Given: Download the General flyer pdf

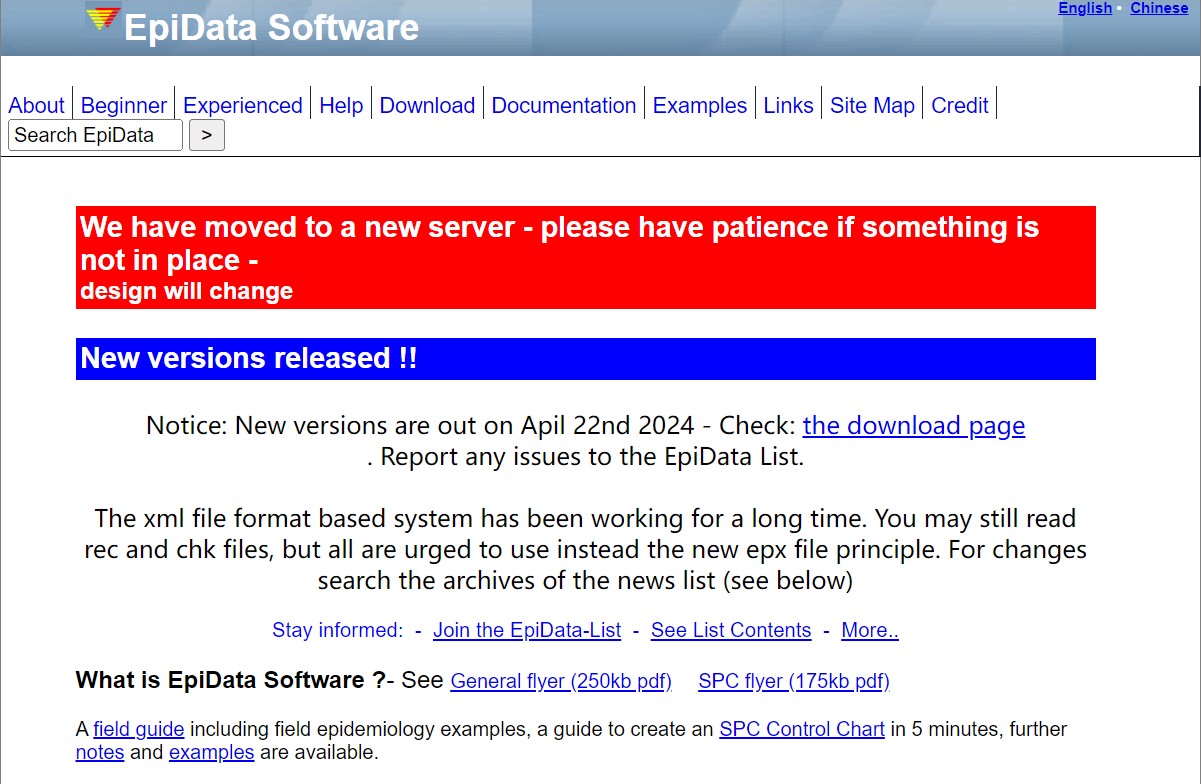Looking at the screenshot, I should pyautogui.click(x=561, y=682).
